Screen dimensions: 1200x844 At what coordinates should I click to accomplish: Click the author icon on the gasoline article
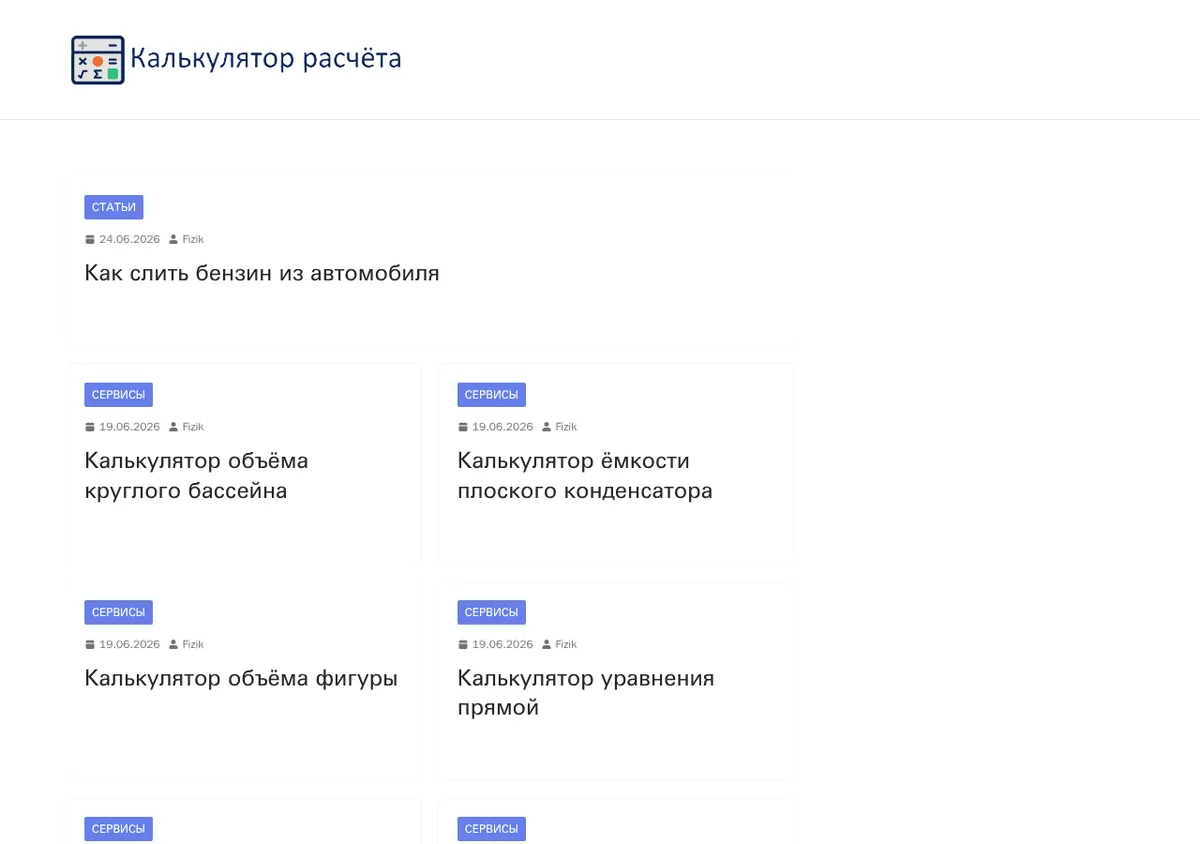tap(173, 240)
